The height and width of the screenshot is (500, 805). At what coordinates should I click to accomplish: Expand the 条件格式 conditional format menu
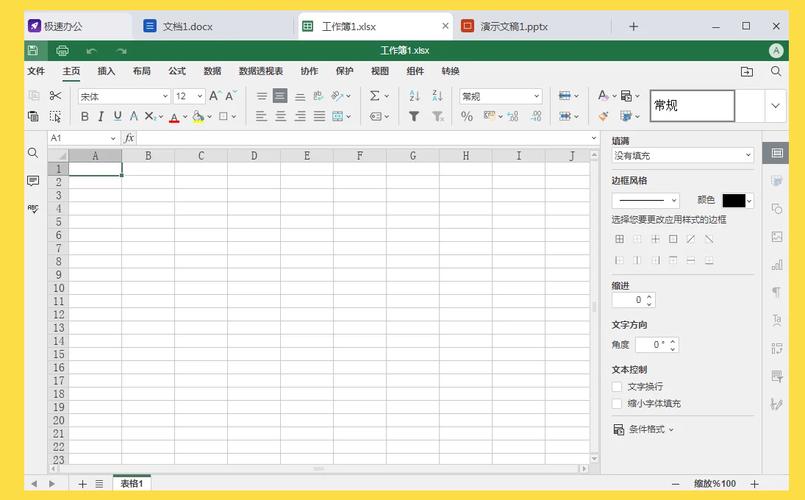643,429
